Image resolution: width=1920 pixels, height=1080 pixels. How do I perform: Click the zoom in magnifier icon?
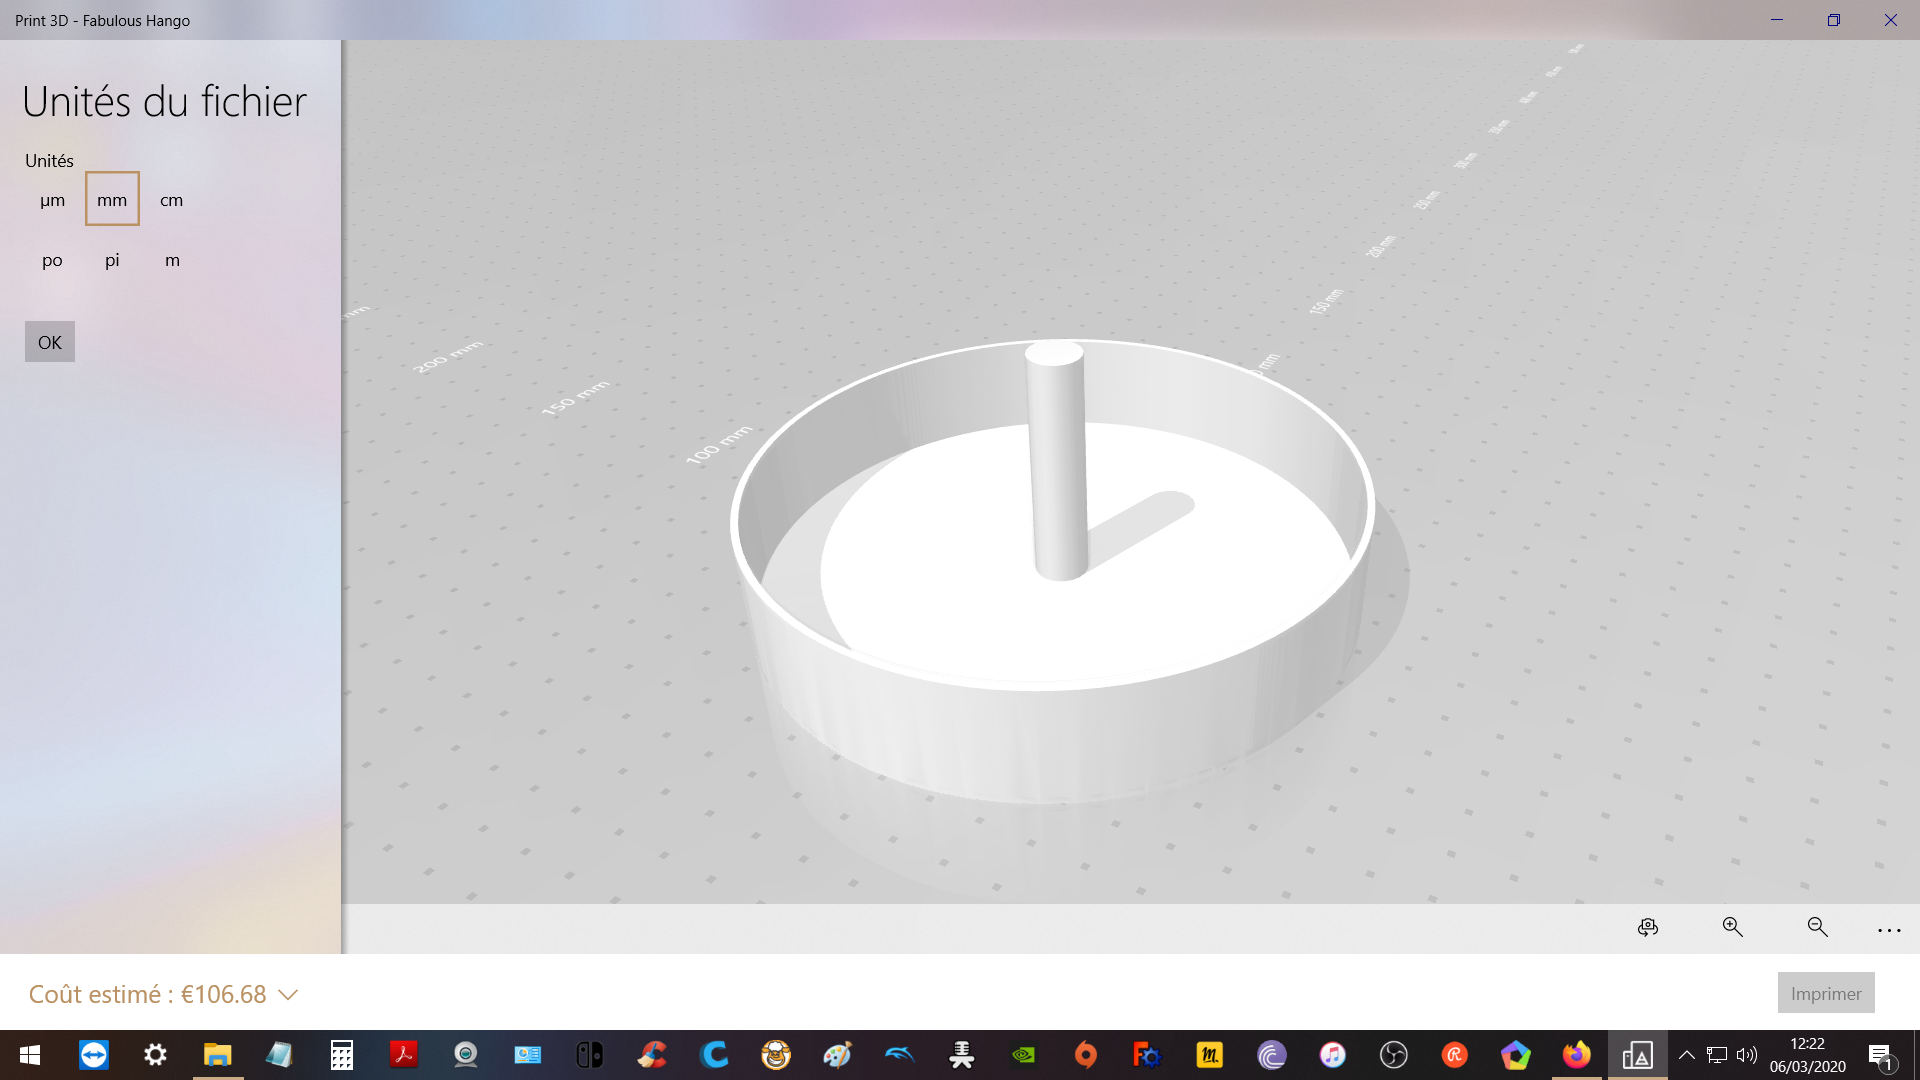1733,928
